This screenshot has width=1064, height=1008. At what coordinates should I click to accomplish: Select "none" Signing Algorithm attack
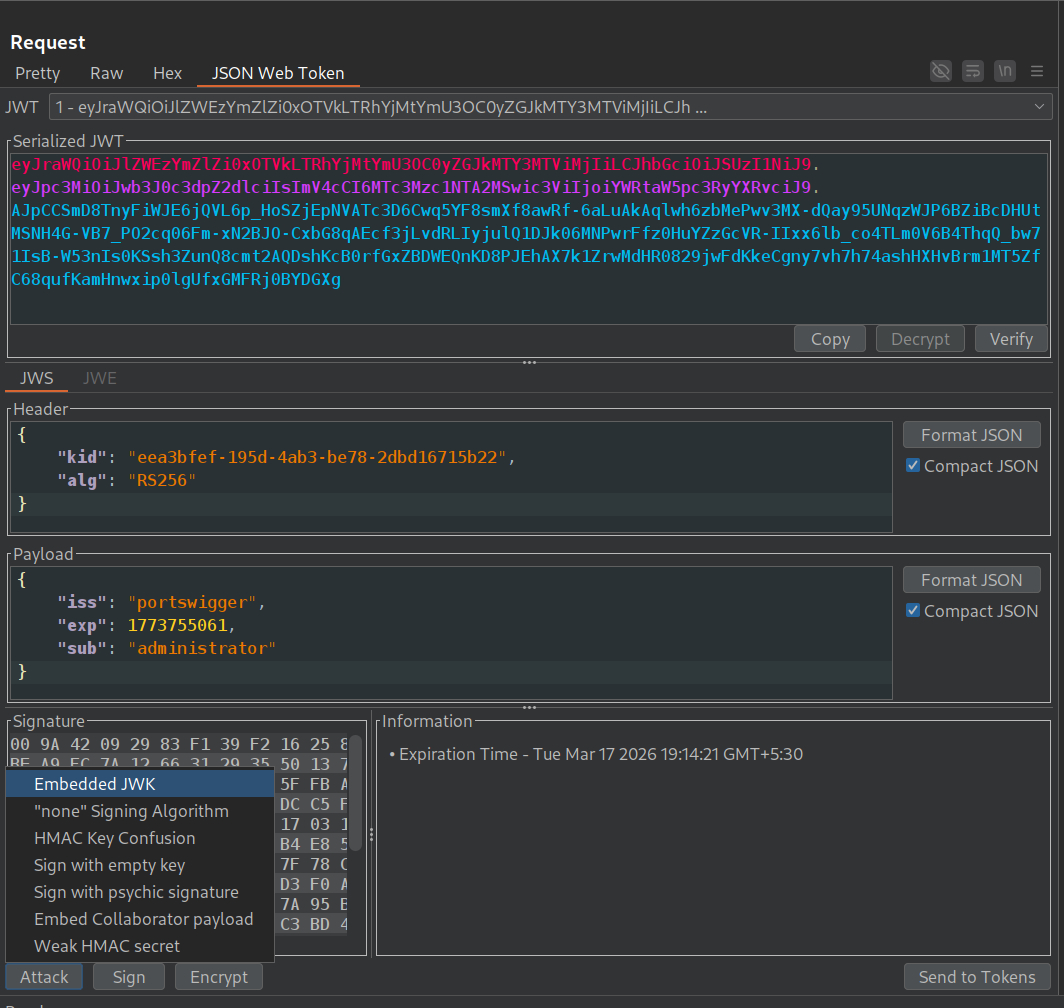131,811
